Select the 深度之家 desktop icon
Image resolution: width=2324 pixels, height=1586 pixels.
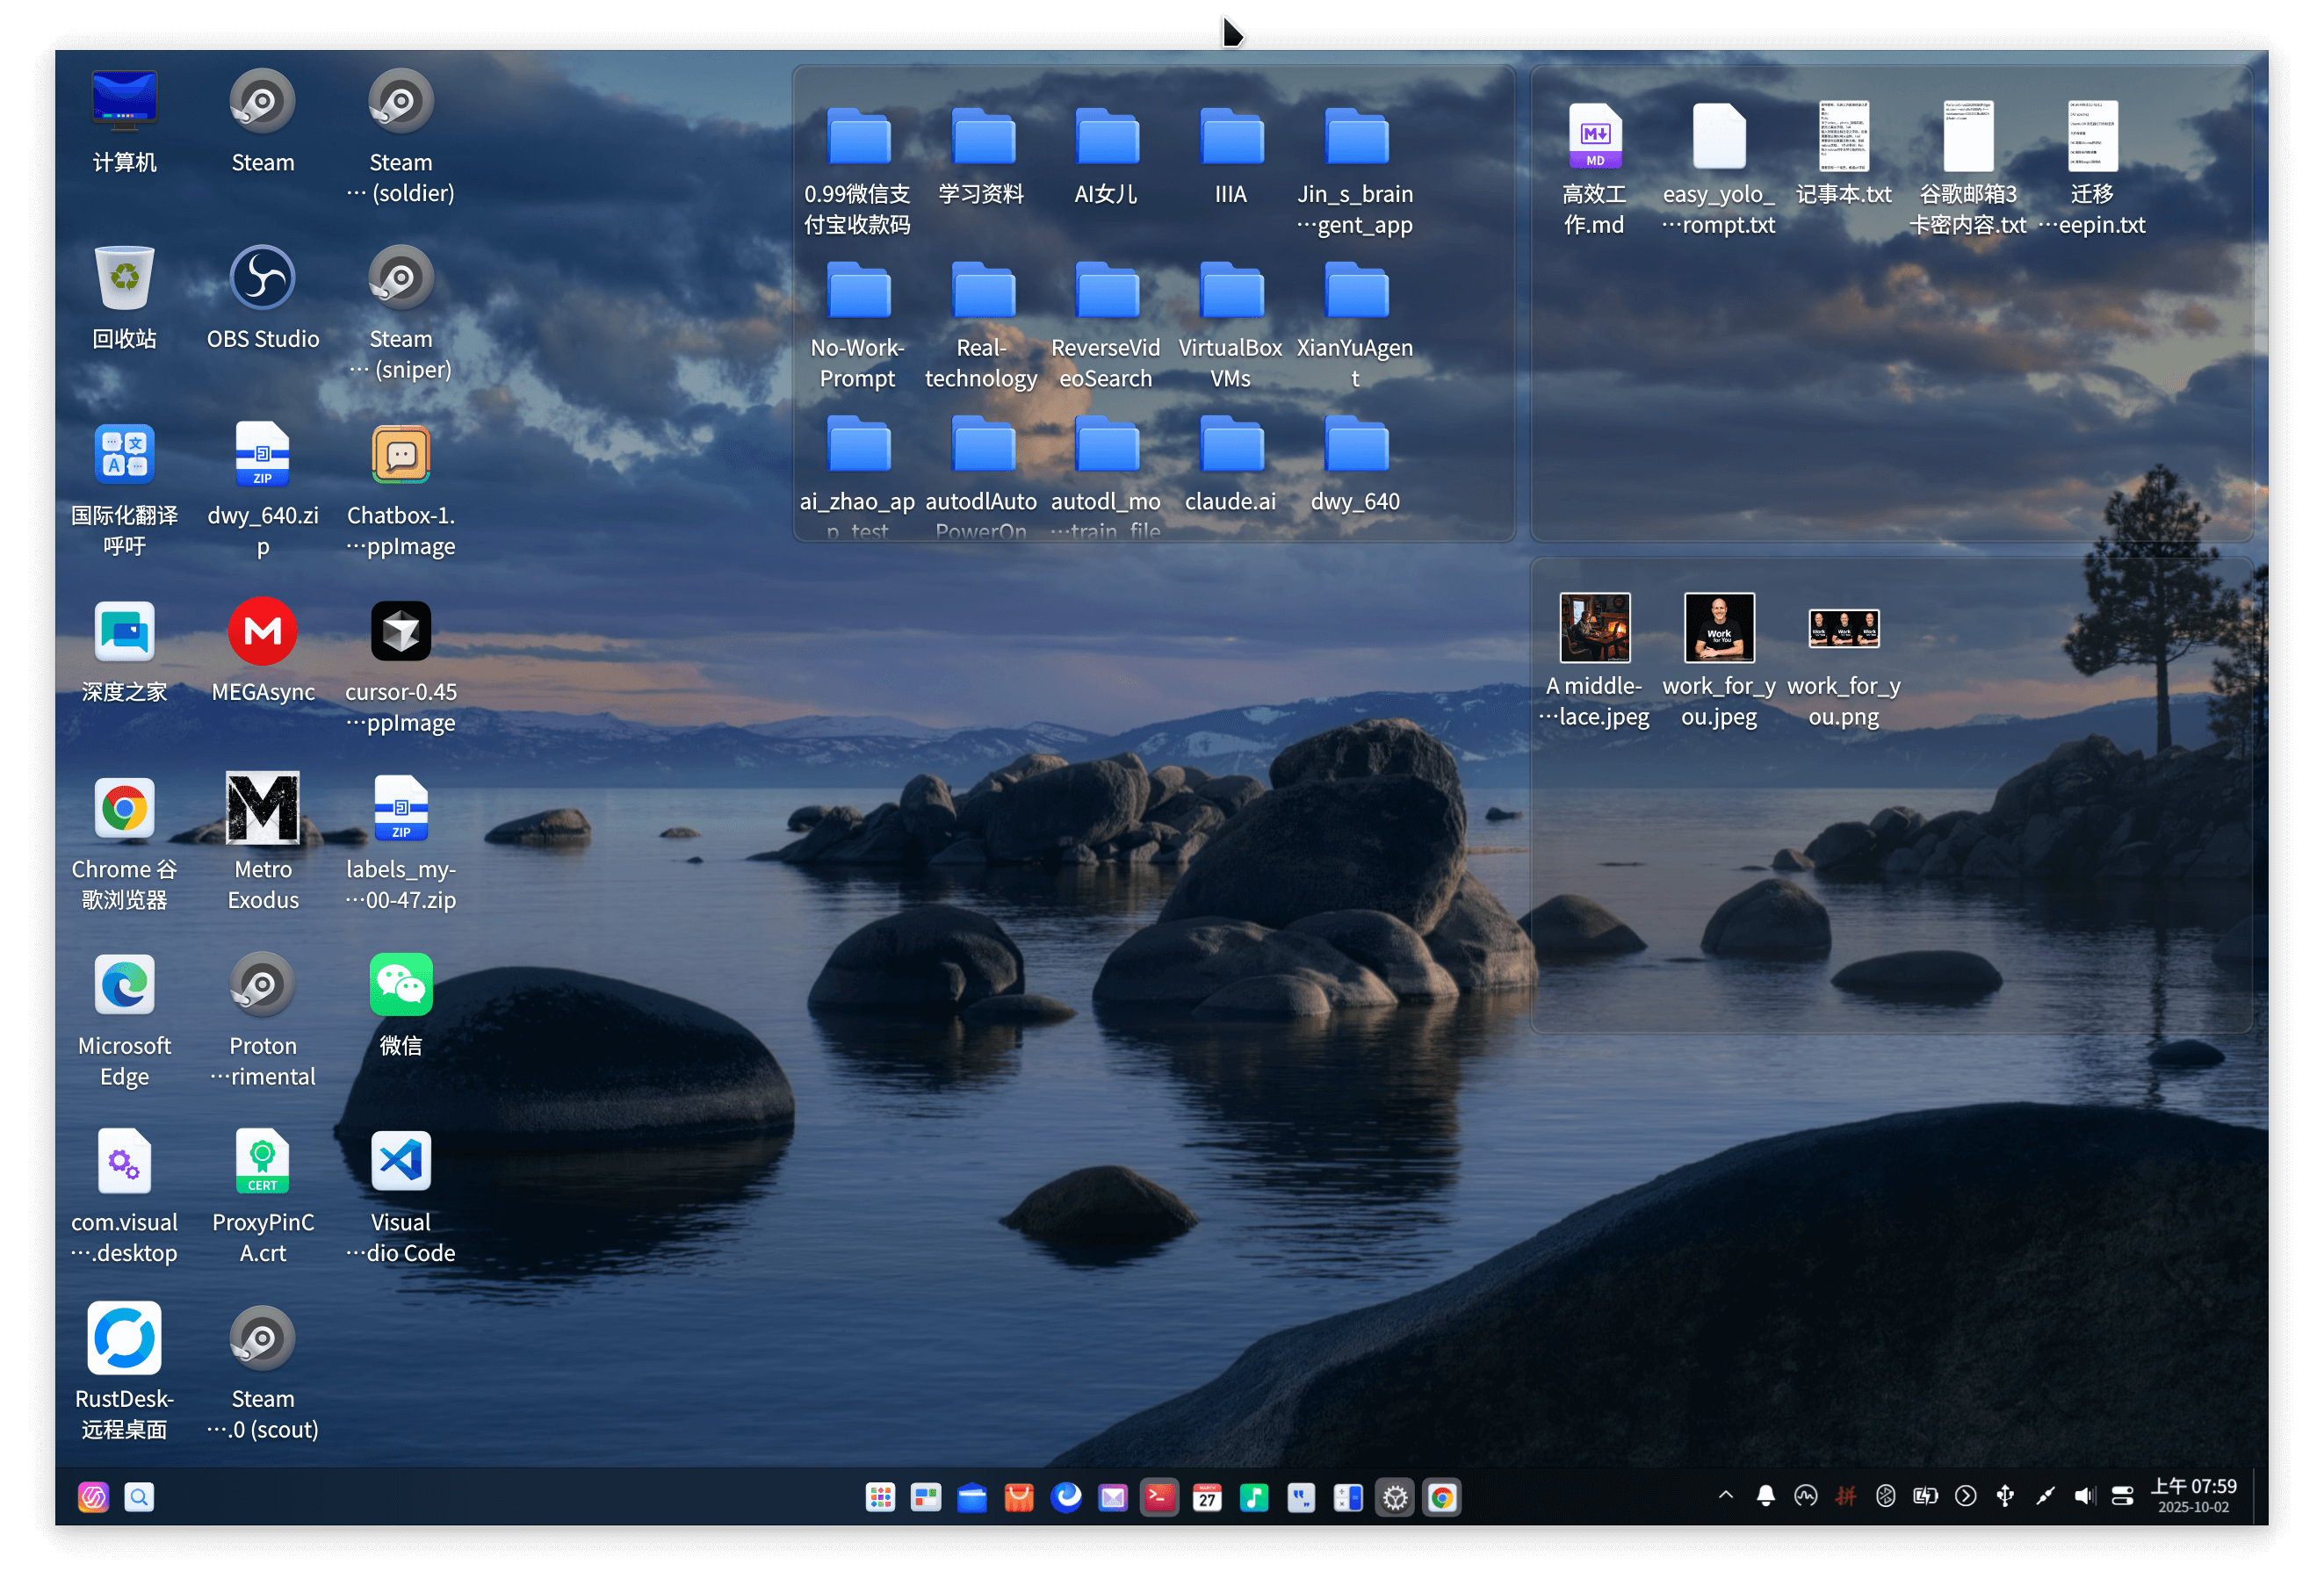click(125, 632)
